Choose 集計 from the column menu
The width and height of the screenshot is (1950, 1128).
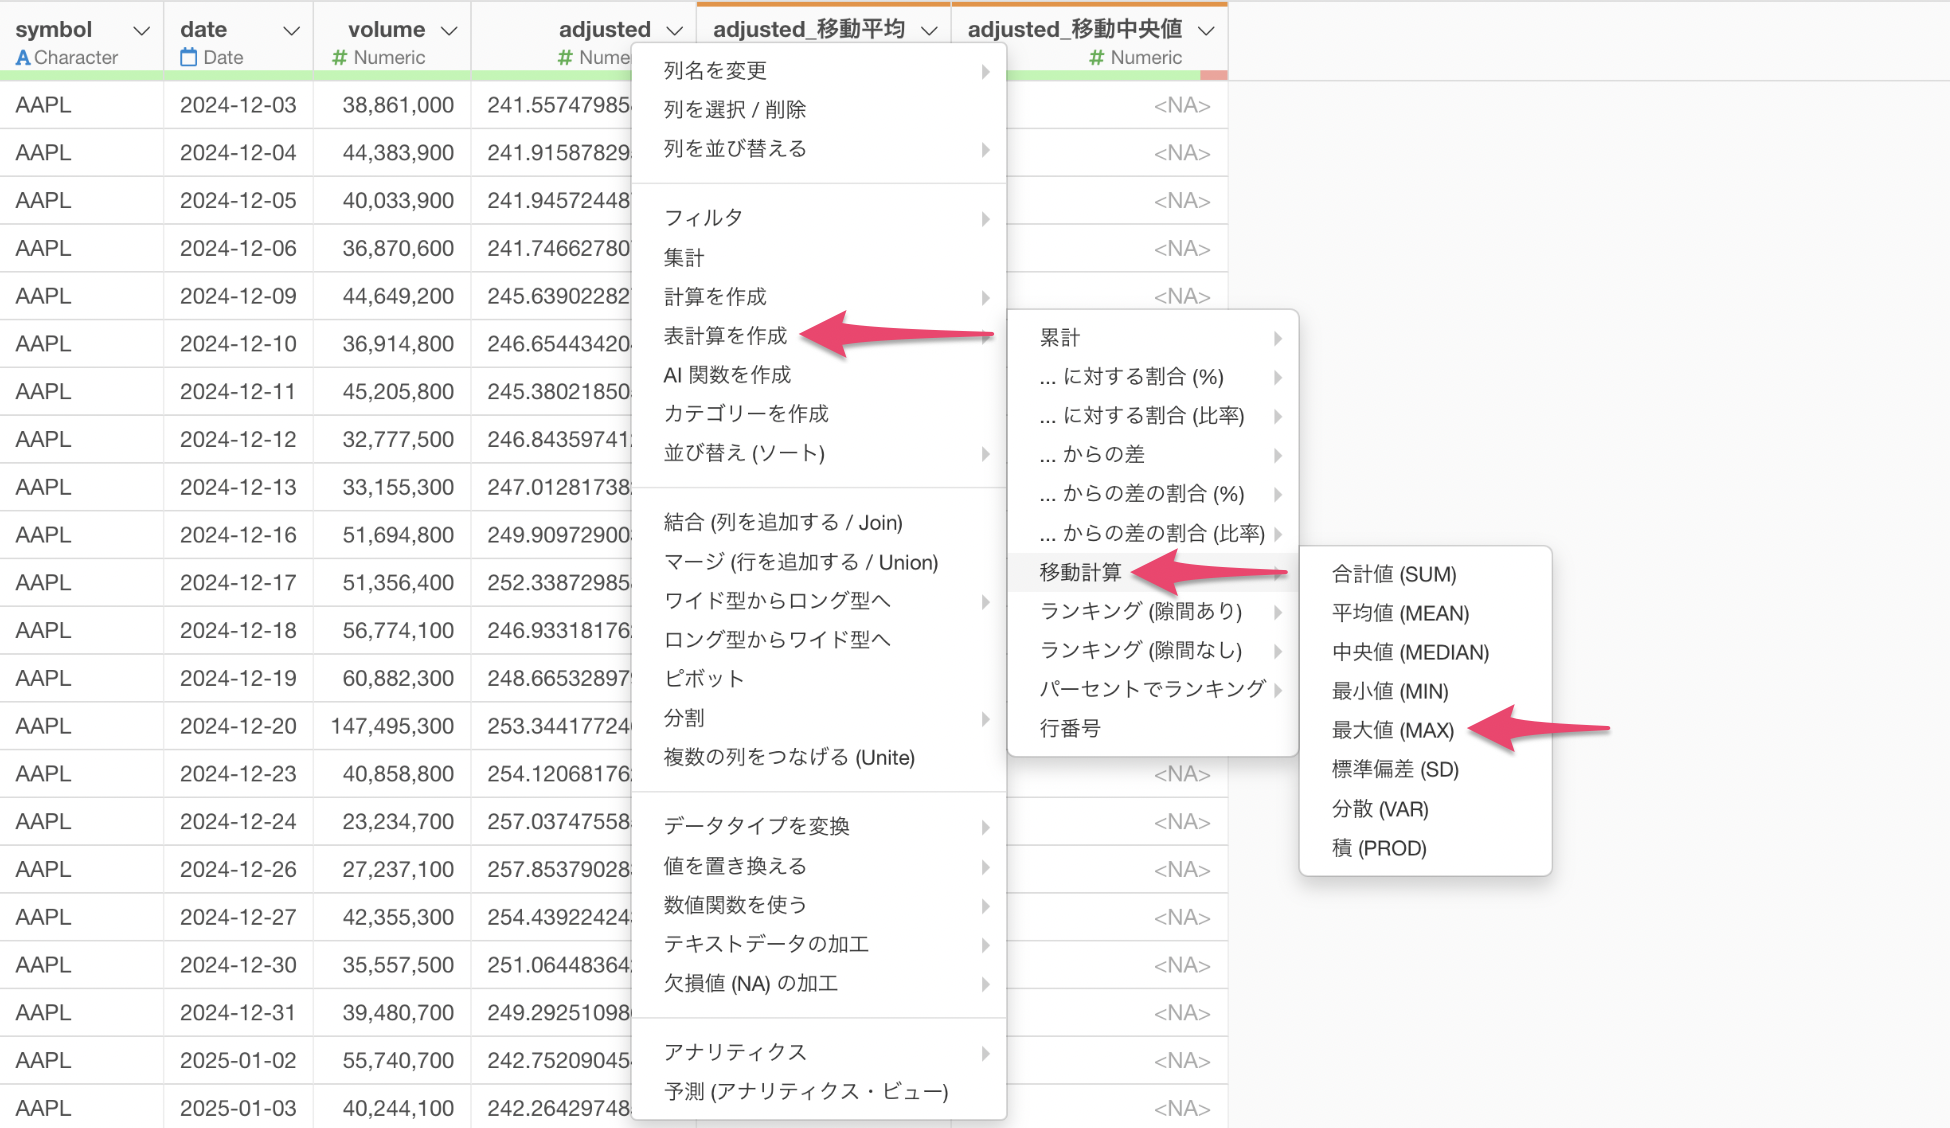tap(684, 258)
